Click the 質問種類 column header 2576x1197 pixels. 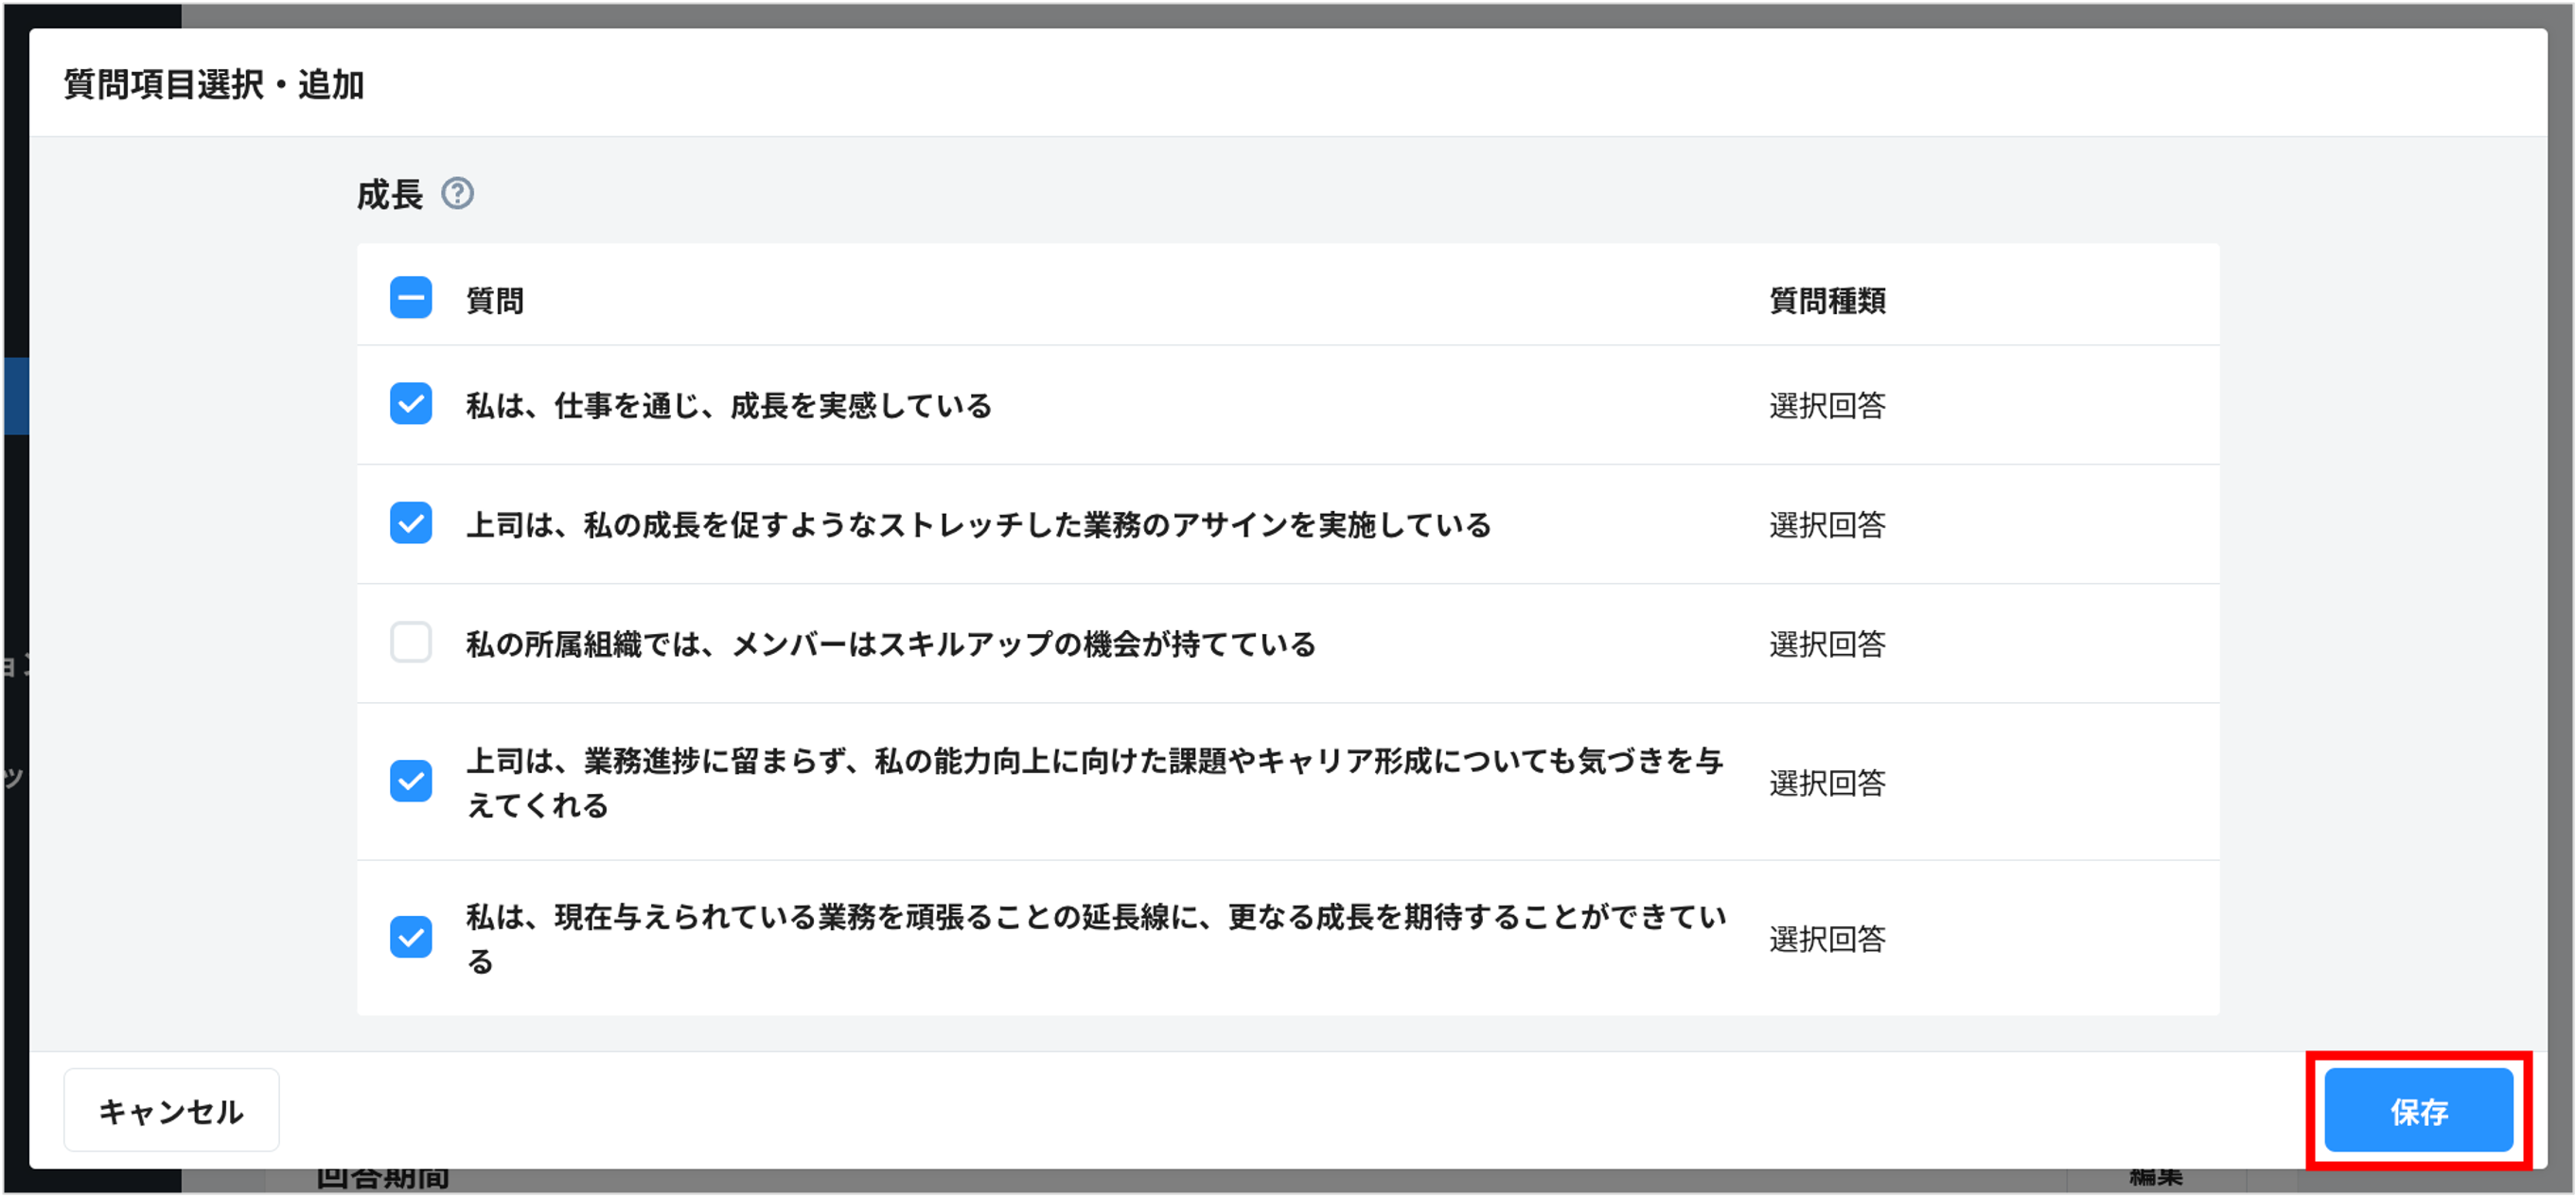pos(1827,301)
